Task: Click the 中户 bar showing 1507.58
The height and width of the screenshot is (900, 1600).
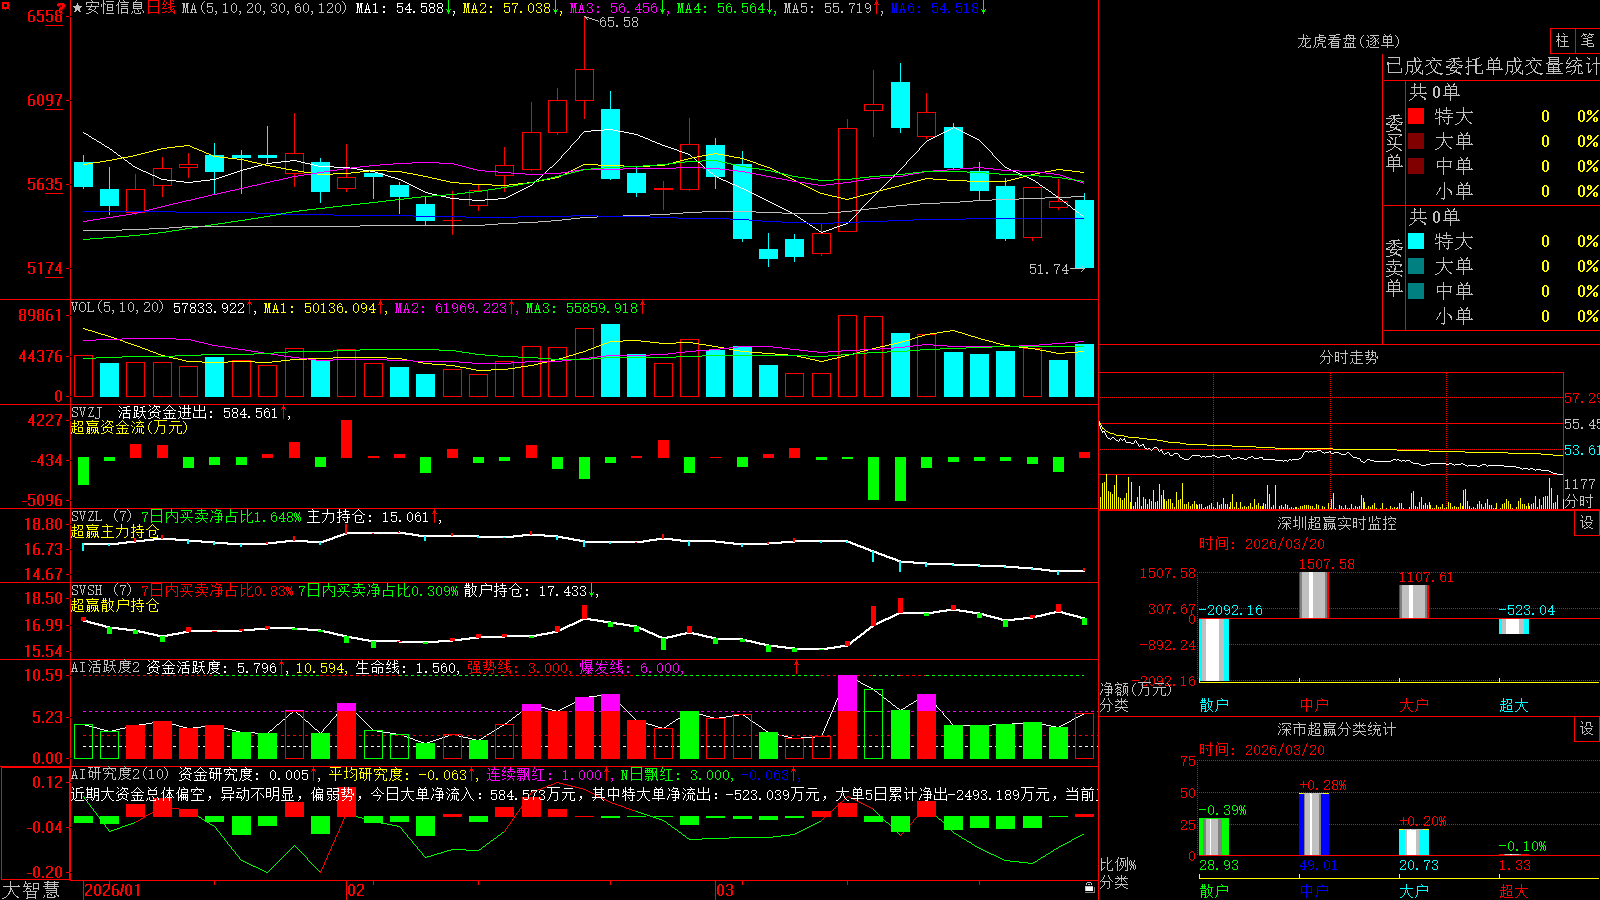Action: pos(1313,595)
